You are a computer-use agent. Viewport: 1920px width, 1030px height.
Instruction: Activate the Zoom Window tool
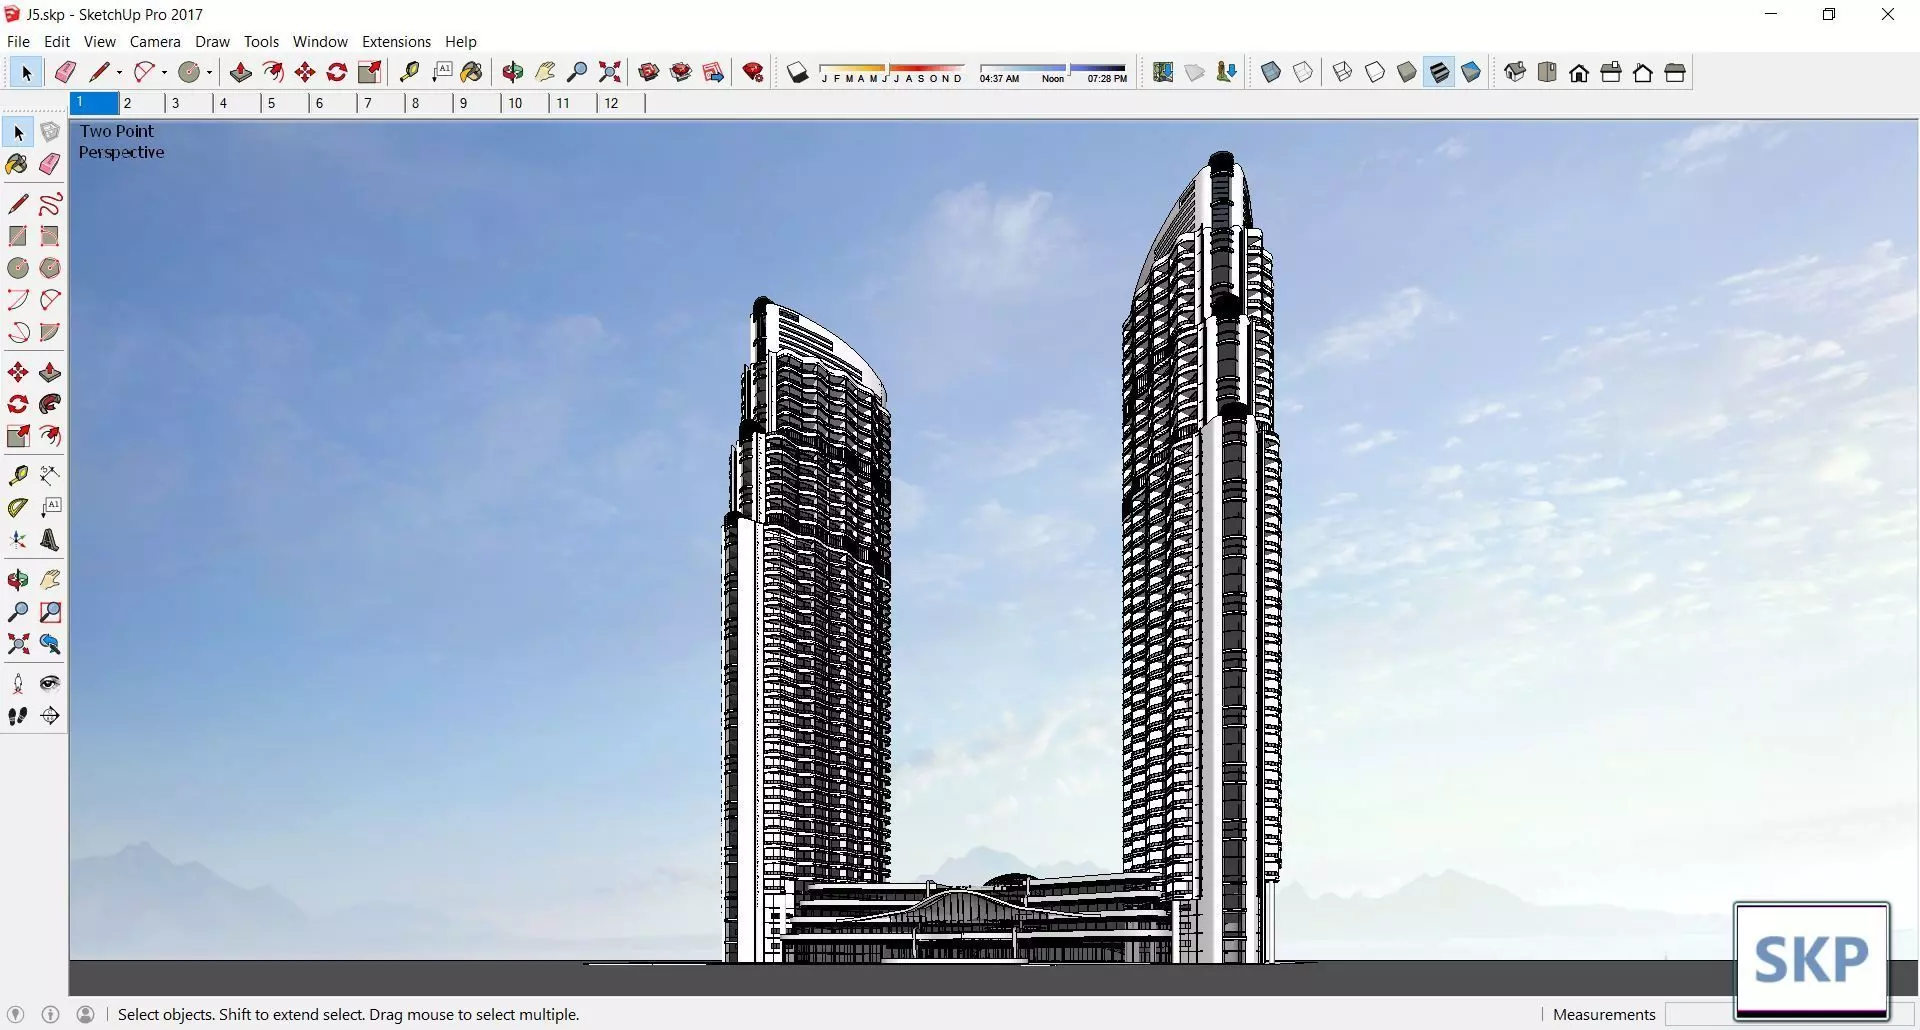click(50, 612)
